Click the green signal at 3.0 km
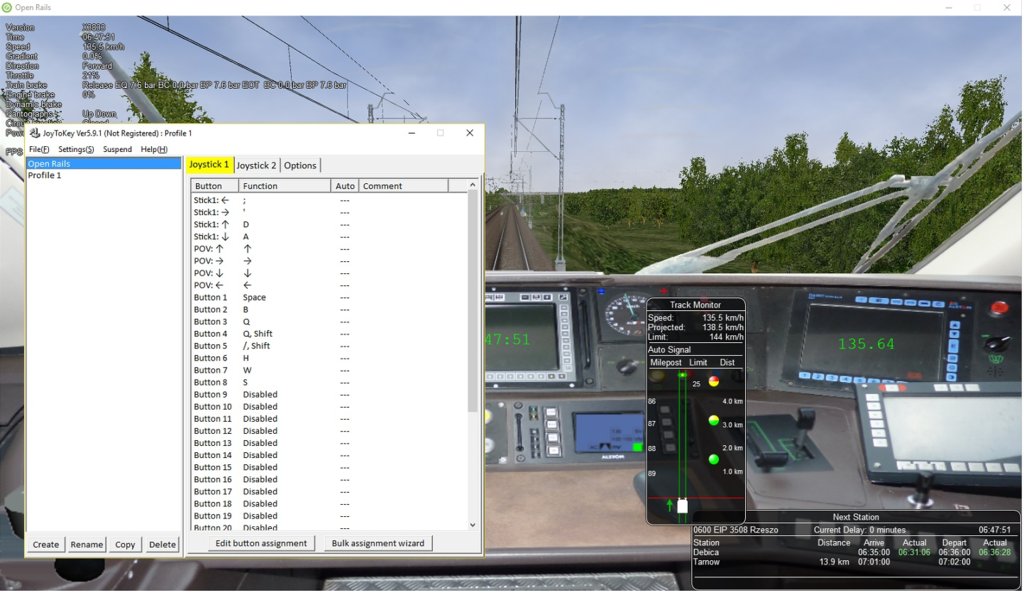This screenshot has height=595, width=1024. coord(714,421)
